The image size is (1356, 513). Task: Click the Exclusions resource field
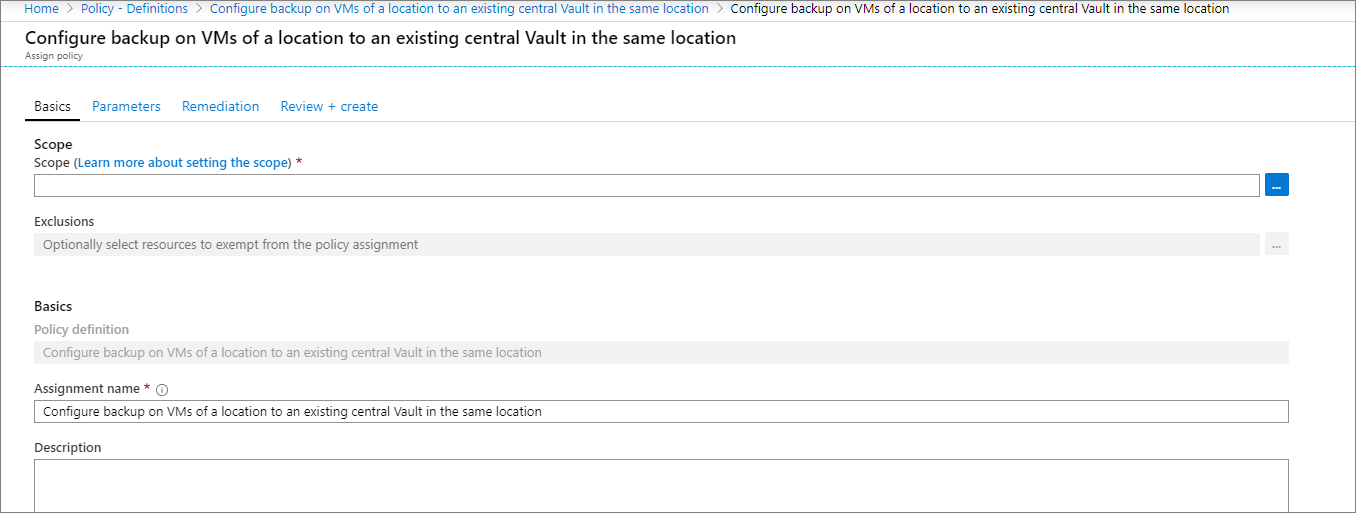[x=646, y=244]
